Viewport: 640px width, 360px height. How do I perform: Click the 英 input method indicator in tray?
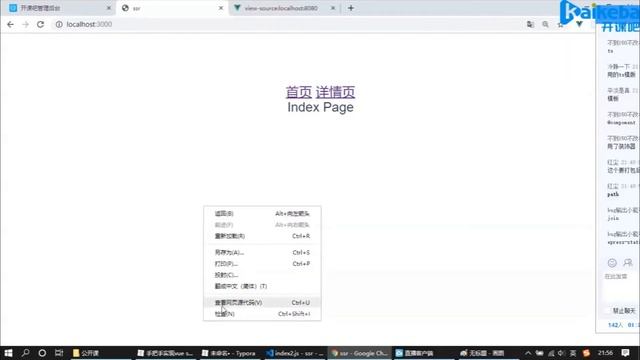[573, 353]
